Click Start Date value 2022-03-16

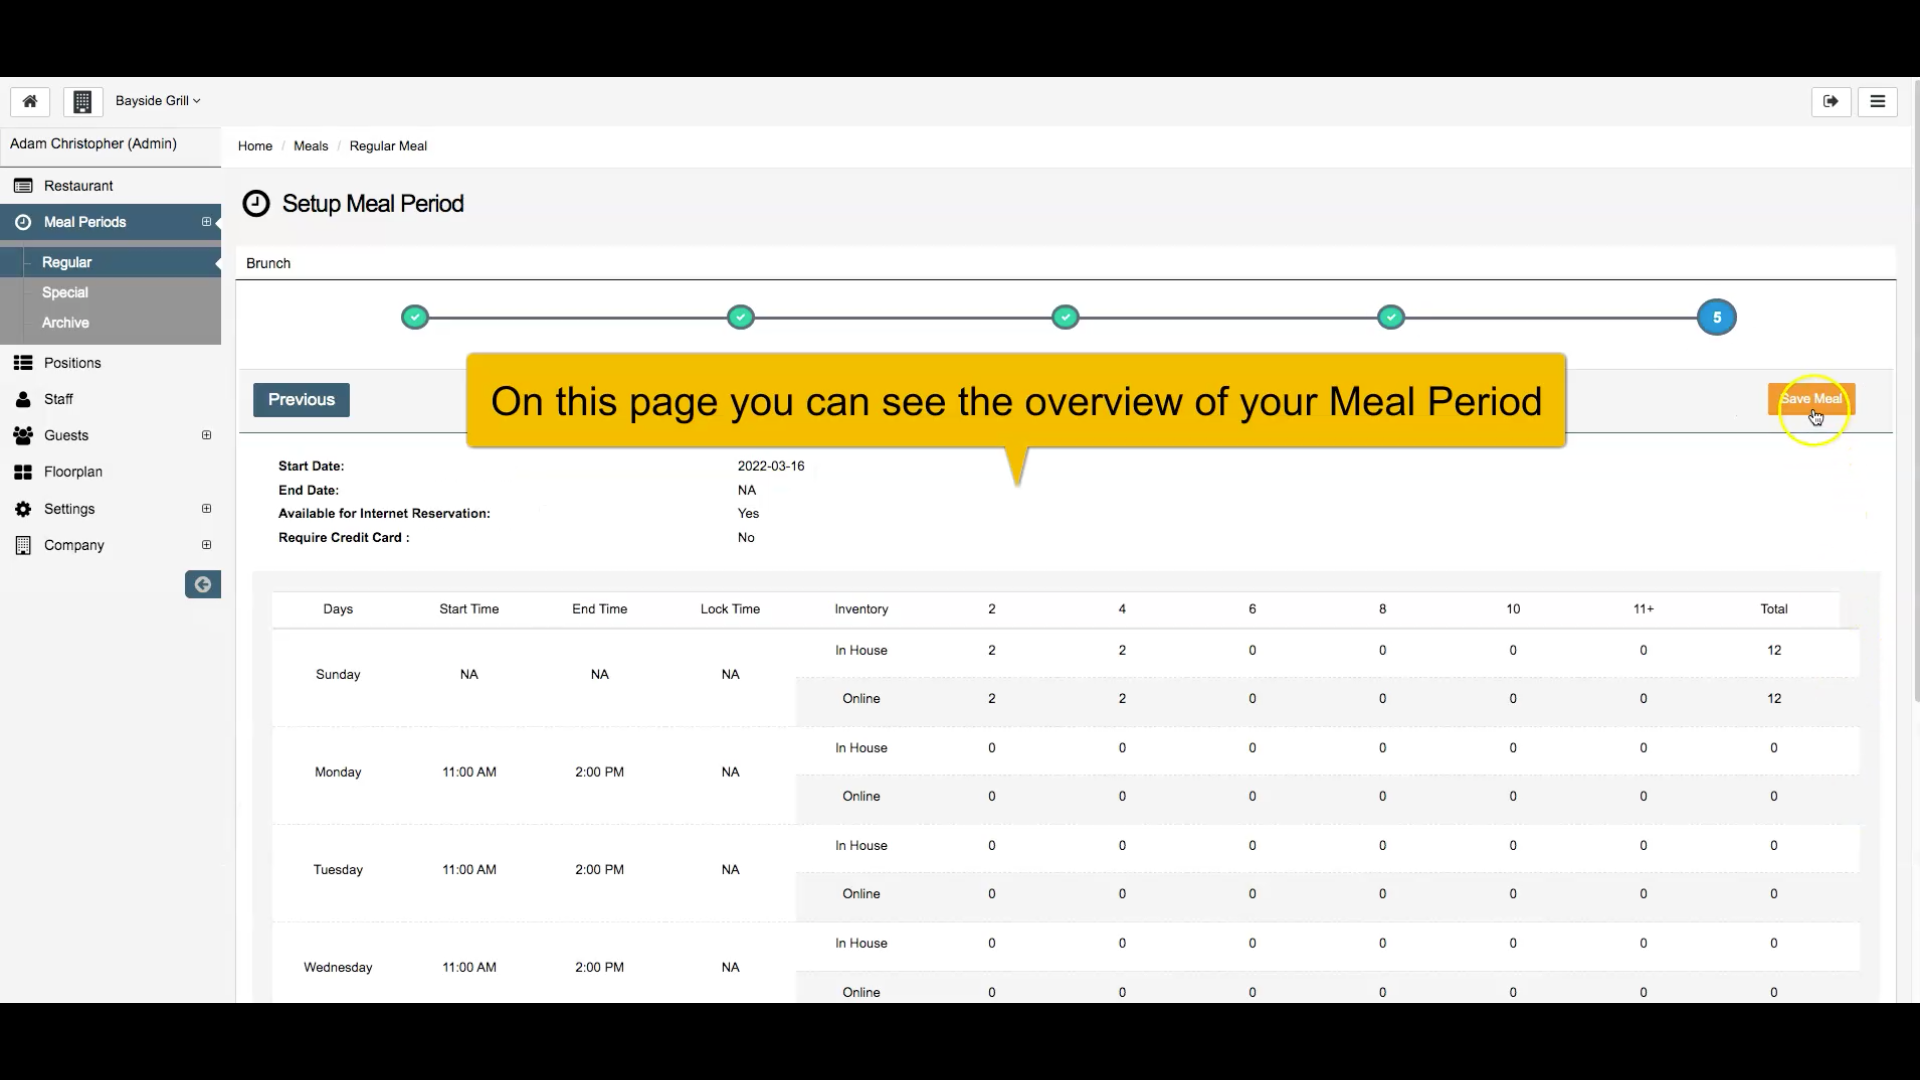(771, 466)
